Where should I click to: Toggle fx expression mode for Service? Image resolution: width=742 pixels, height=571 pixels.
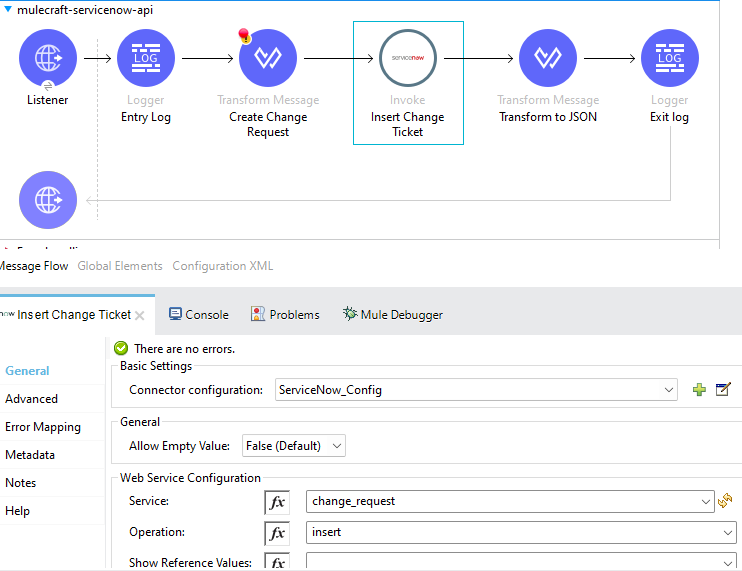click(277, 502)
